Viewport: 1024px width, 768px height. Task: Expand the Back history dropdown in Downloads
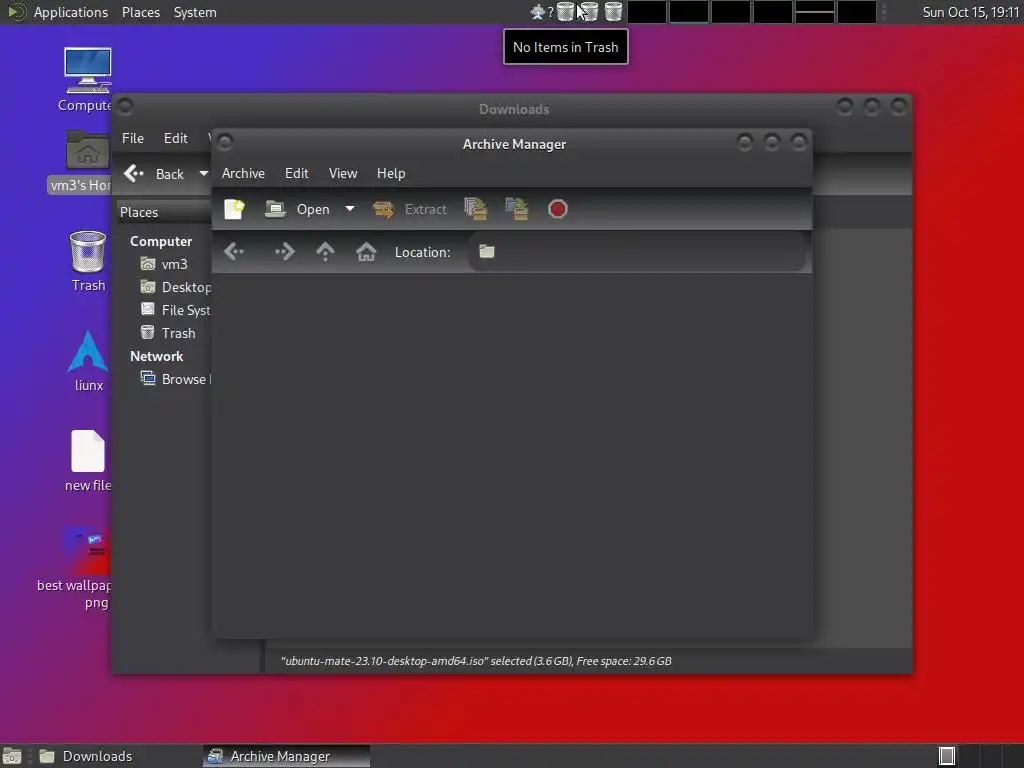coord(204,174)
